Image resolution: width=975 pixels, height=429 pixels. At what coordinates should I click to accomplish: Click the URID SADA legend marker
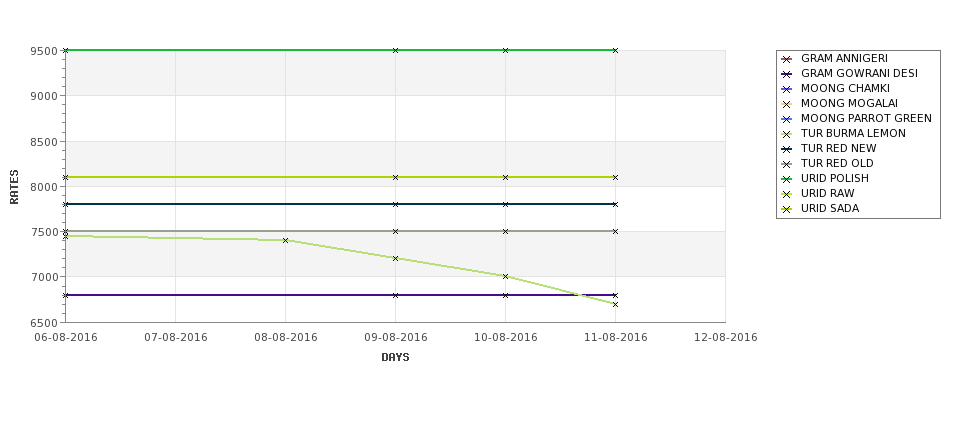pyautogui.click(x=787, y=209)
